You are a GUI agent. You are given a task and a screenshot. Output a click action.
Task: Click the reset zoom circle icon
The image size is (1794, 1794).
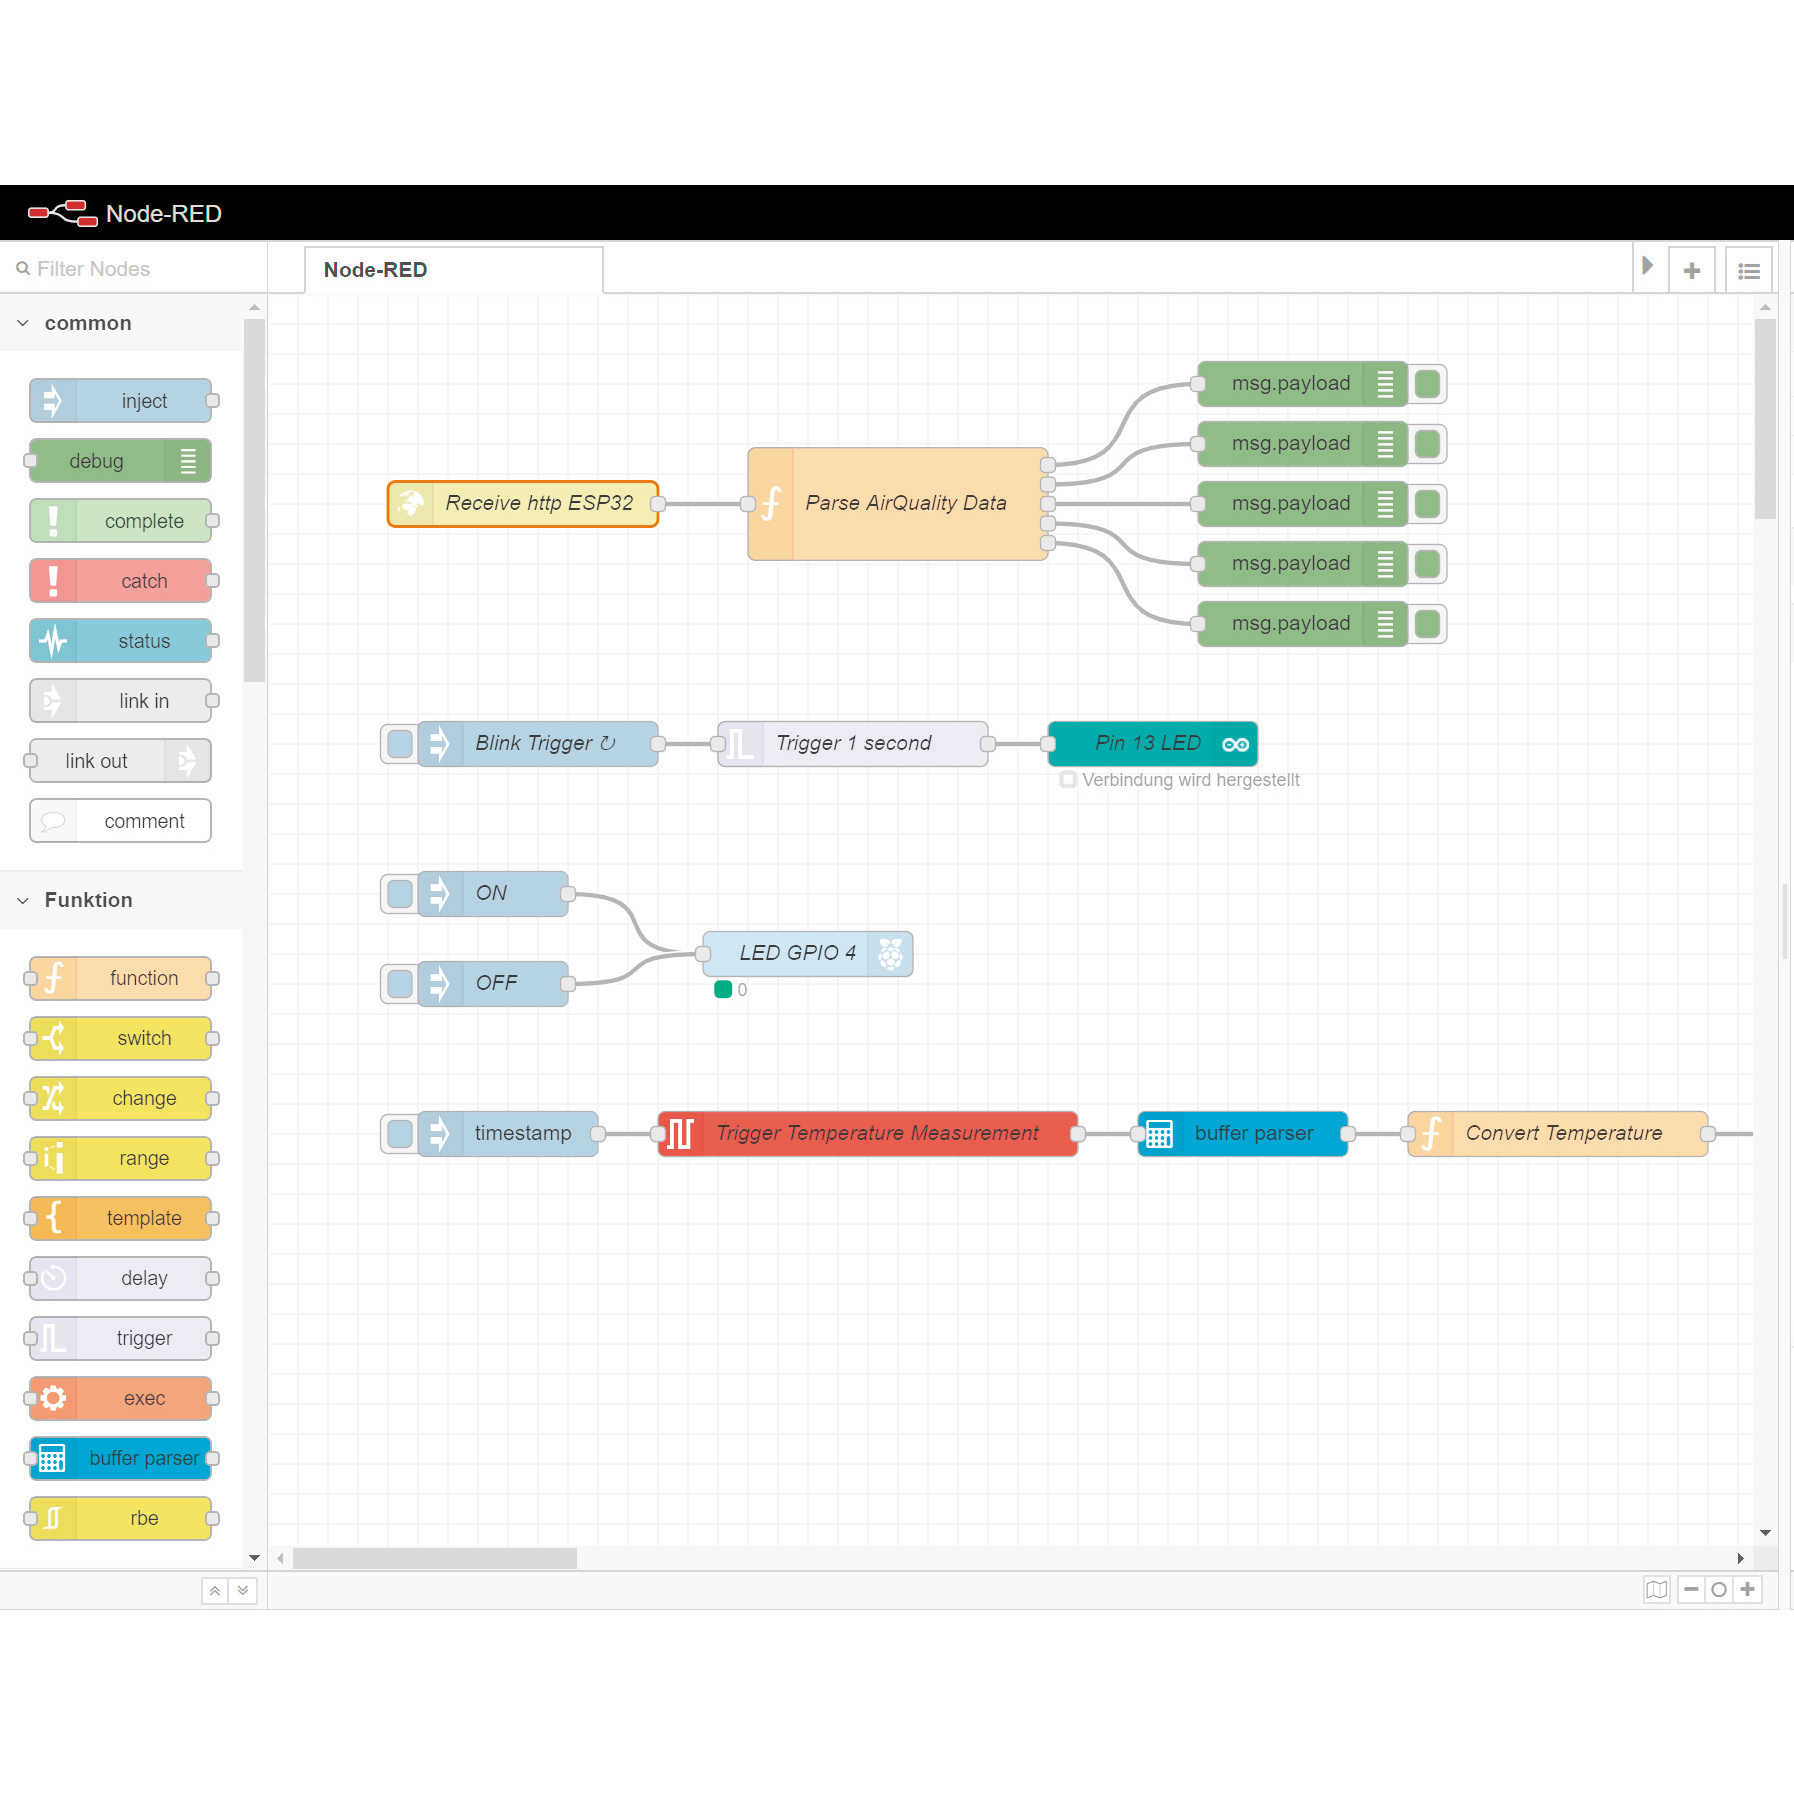(x=1719, y=1589)
